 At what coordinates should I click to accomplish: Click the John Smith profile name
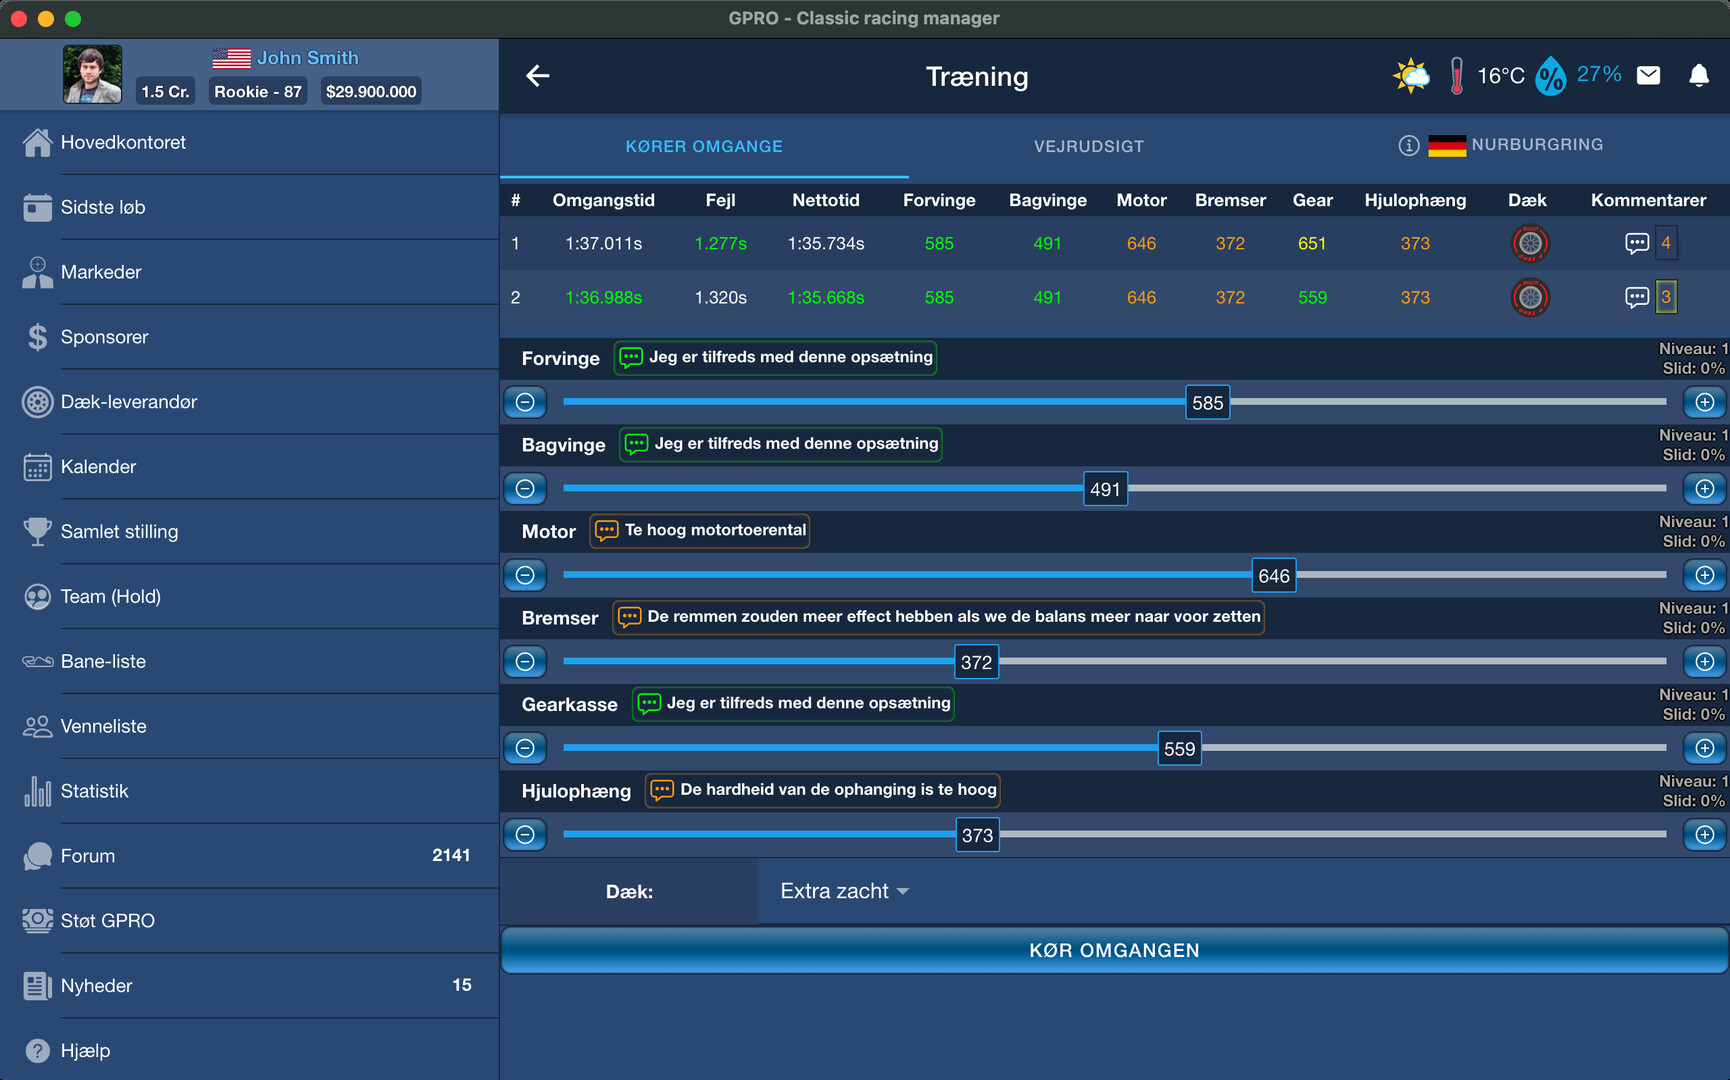[307, 58]
